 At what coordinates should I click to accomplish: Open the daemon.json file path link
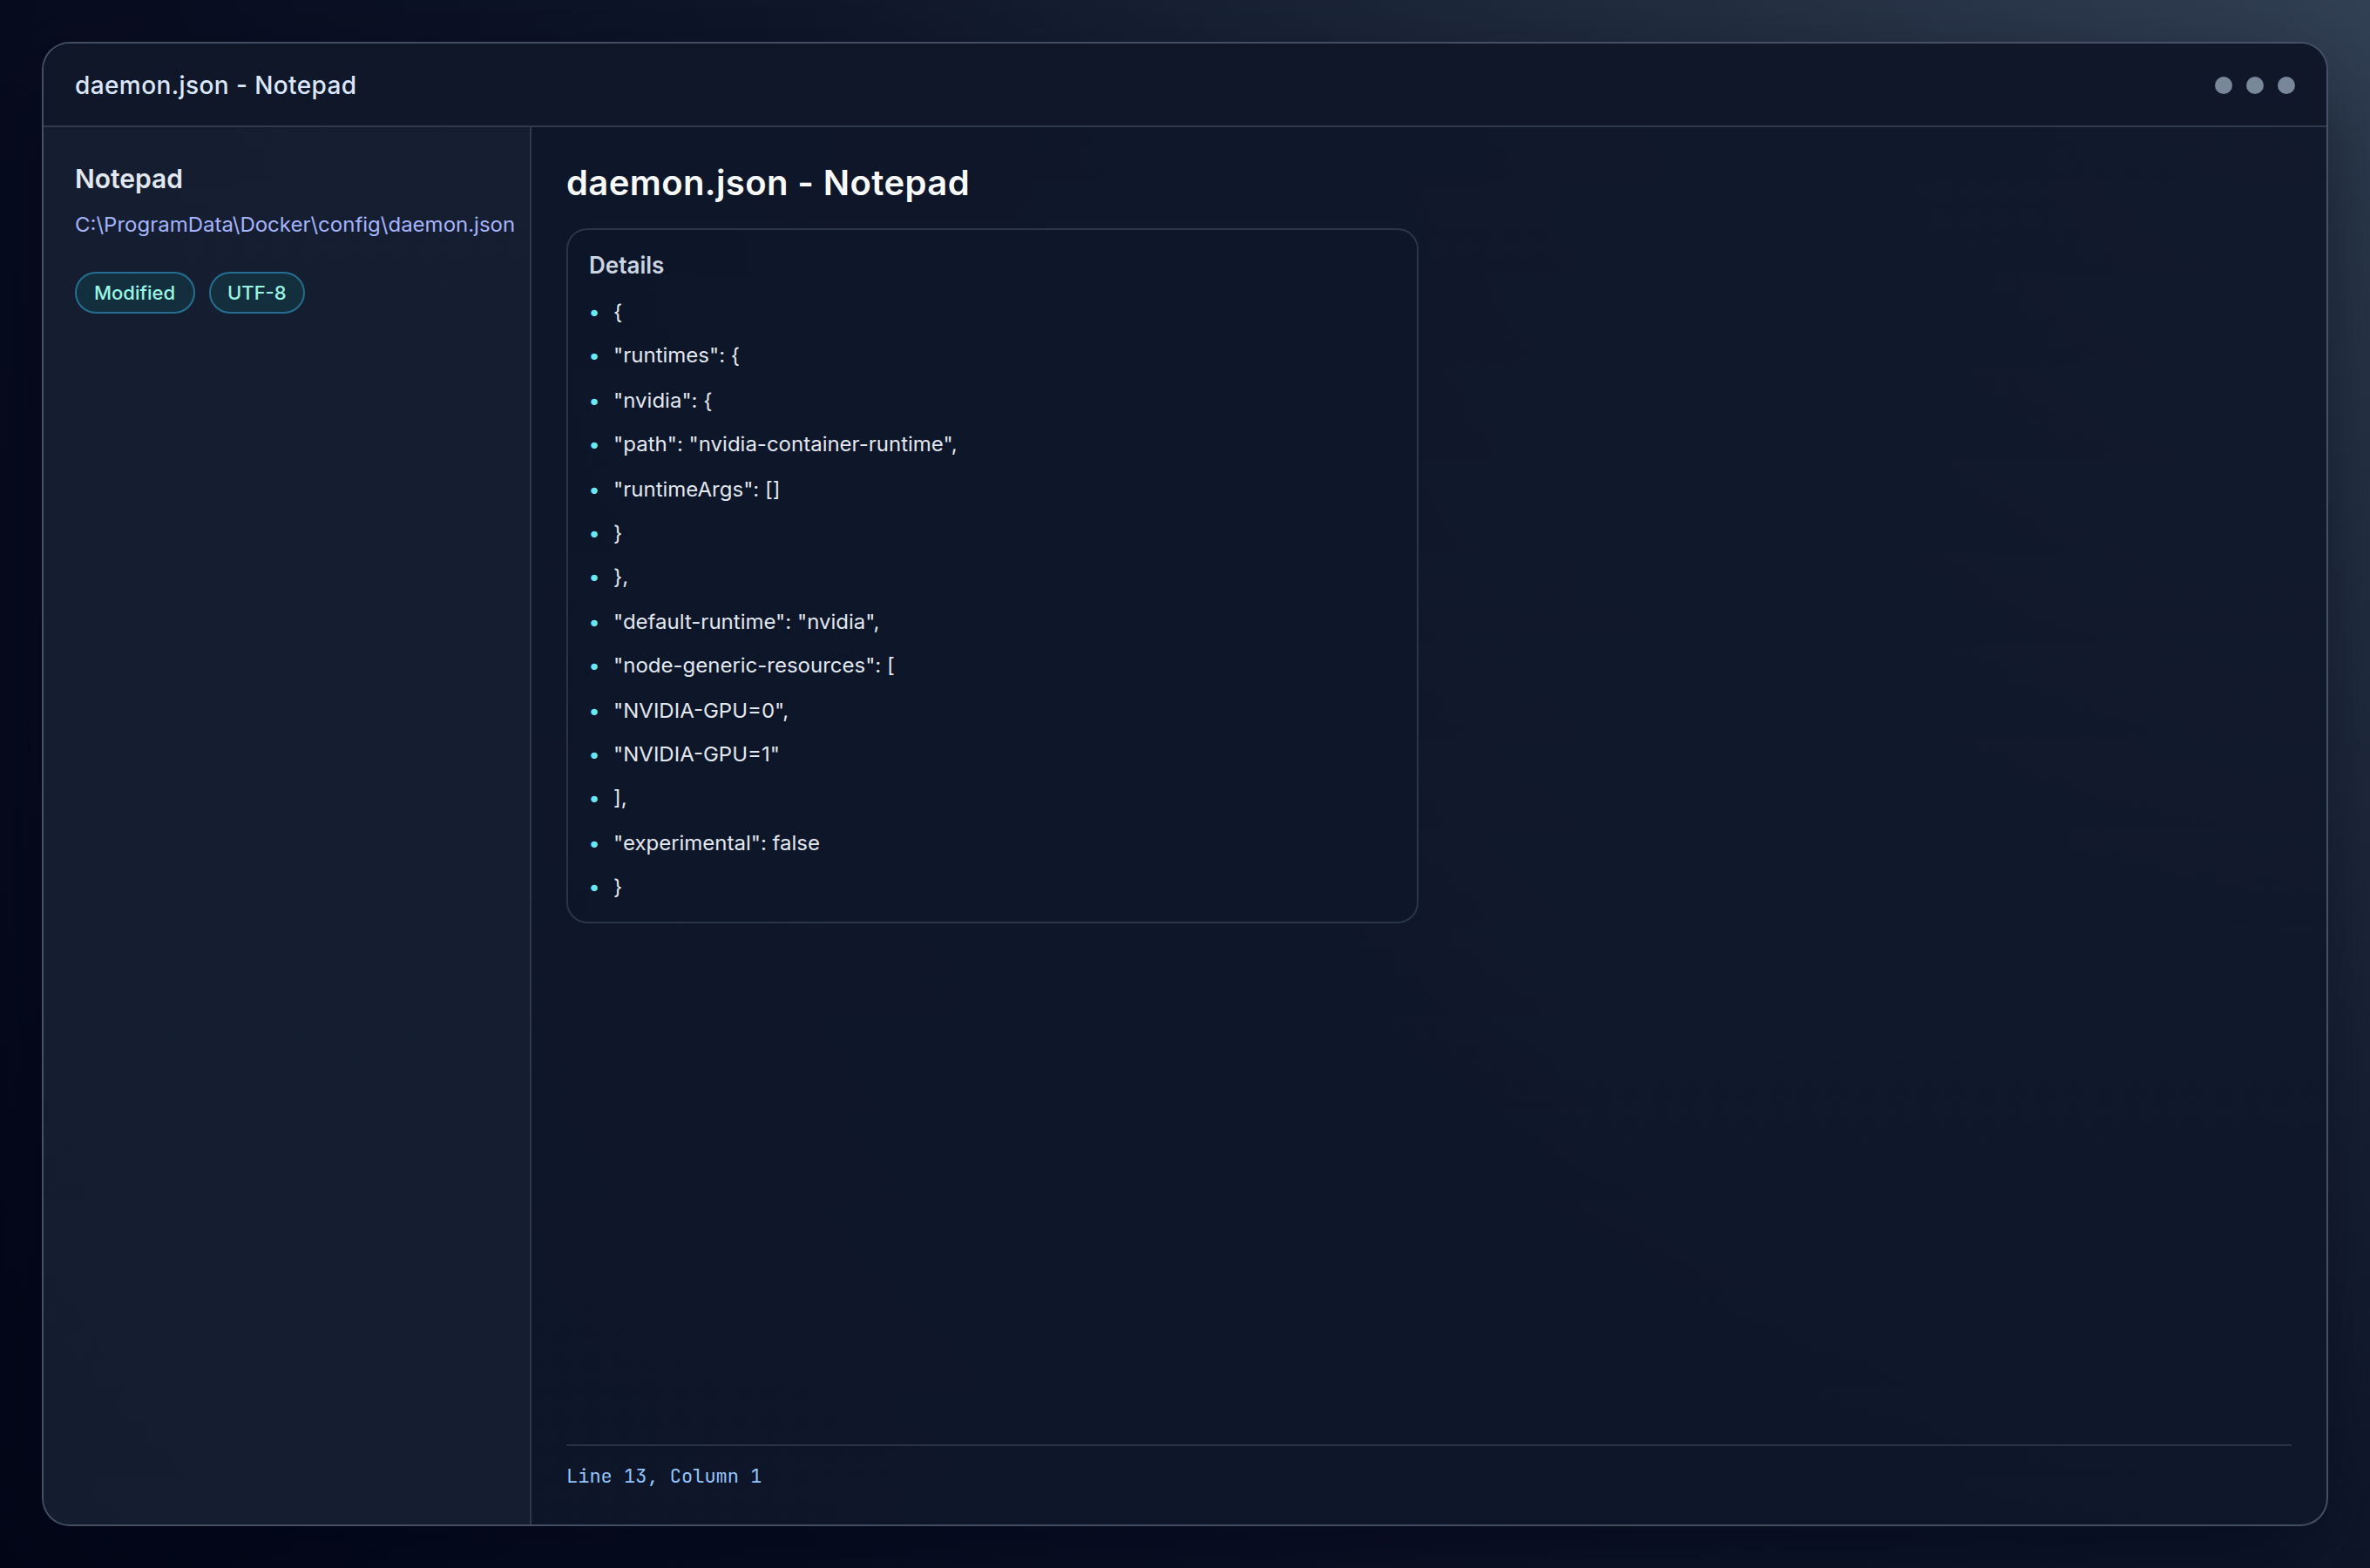click(294, 225)
